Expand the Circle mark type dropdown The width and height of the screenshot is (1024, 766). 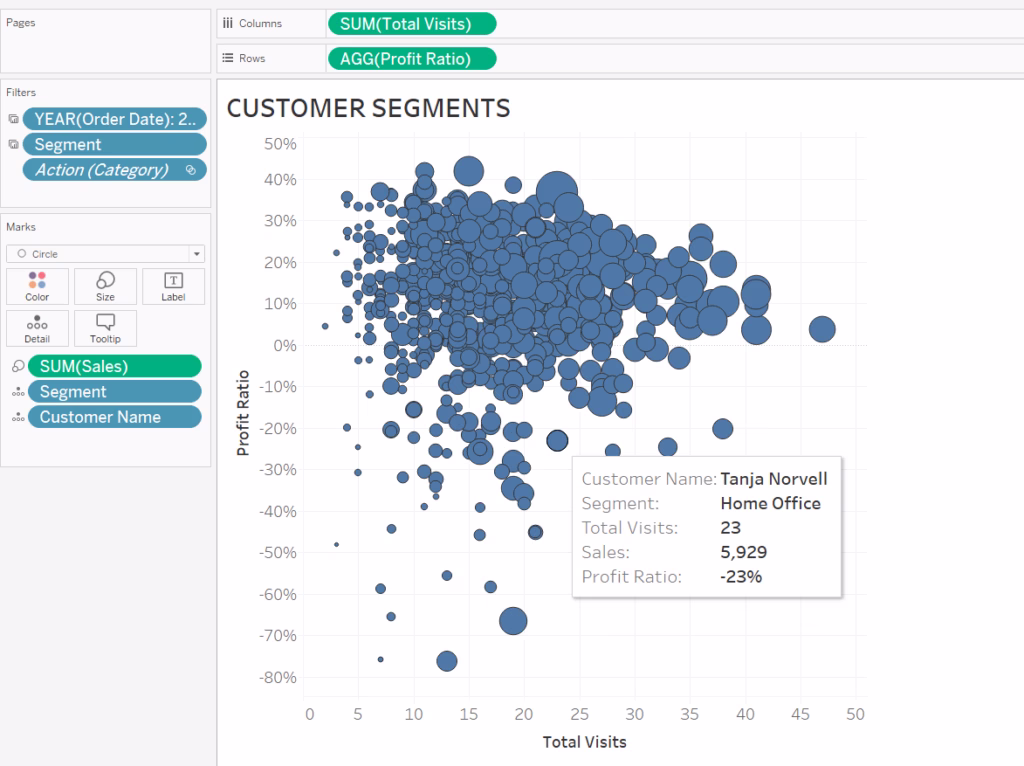click(x=196, y=254)
